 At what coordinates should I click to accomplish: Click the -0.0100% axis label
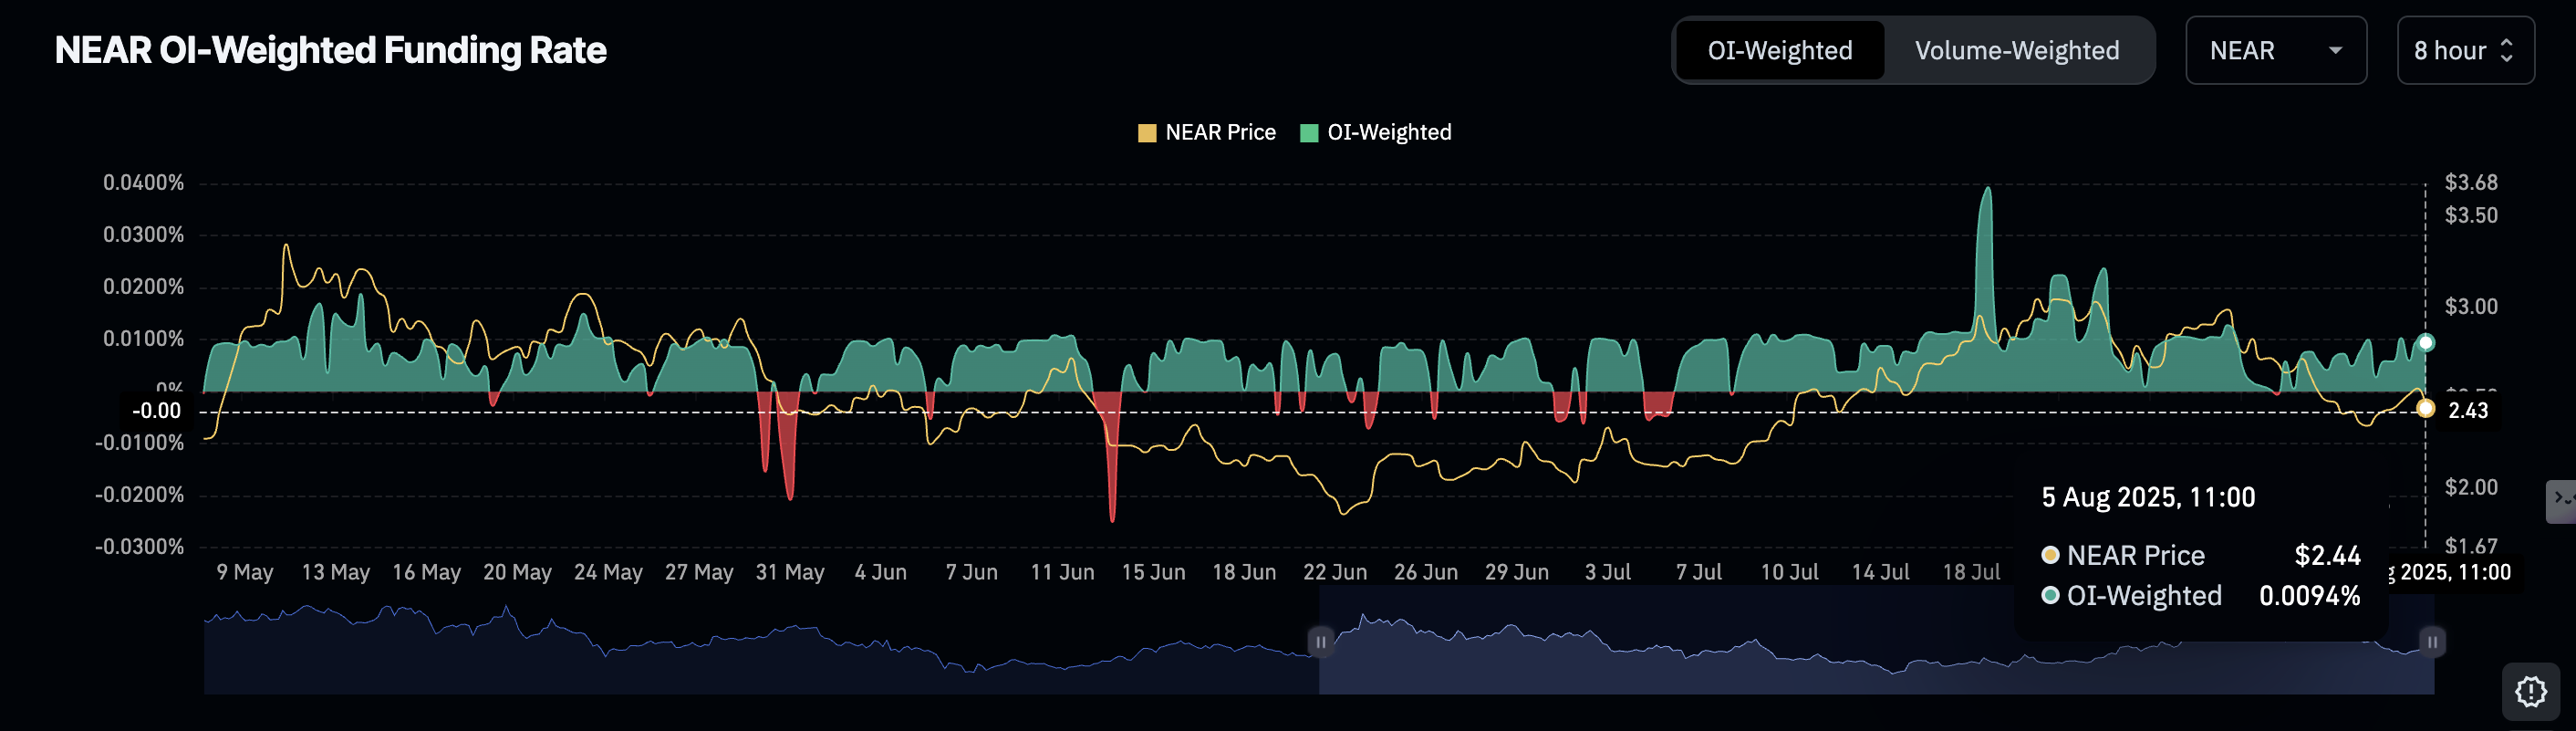coord(140,442)
